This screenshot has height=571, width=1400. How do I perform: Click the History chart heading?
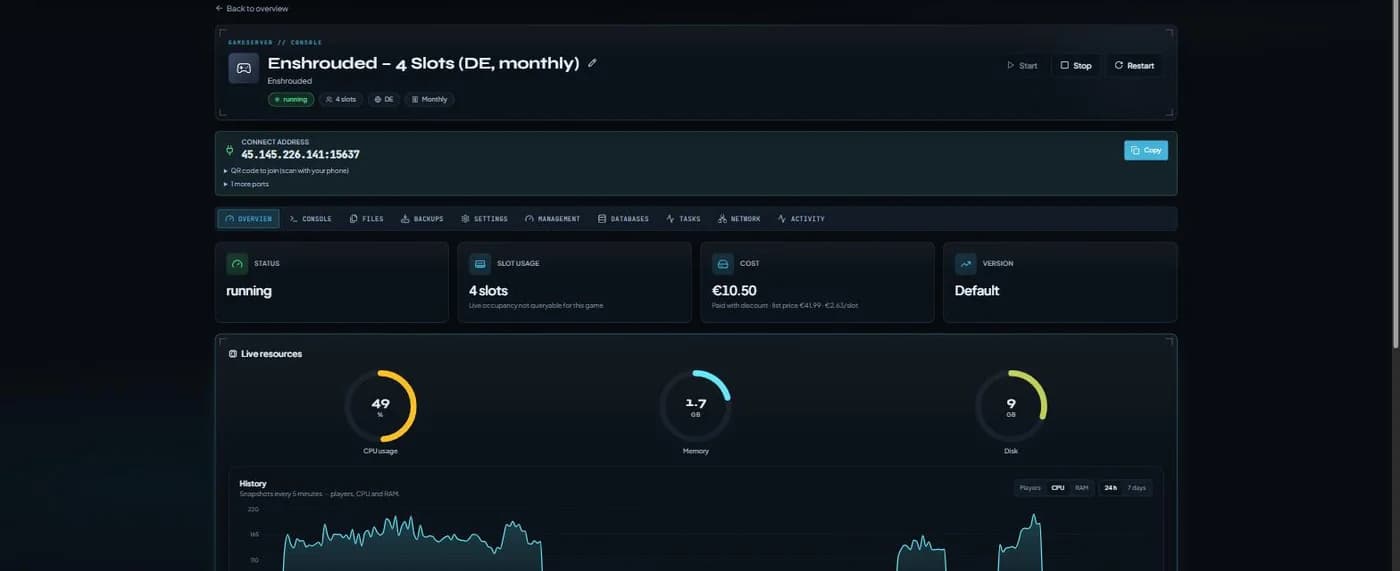(x=253, y=484)
